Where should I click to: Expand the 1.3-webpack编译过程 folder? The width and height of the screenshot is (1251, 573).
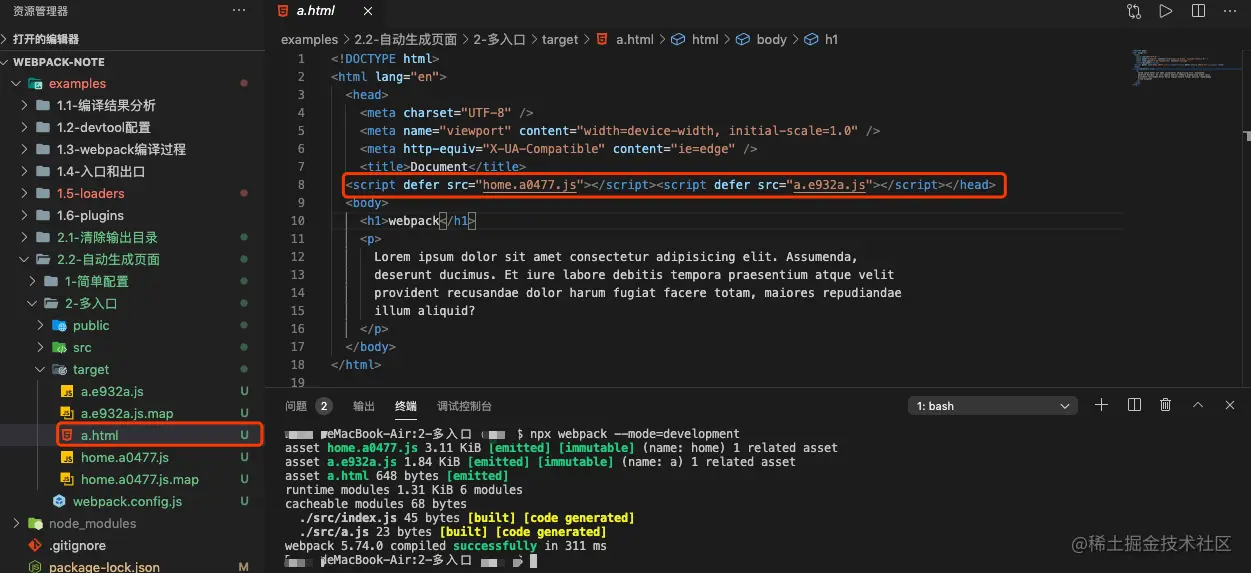click(x=121, y=149)
